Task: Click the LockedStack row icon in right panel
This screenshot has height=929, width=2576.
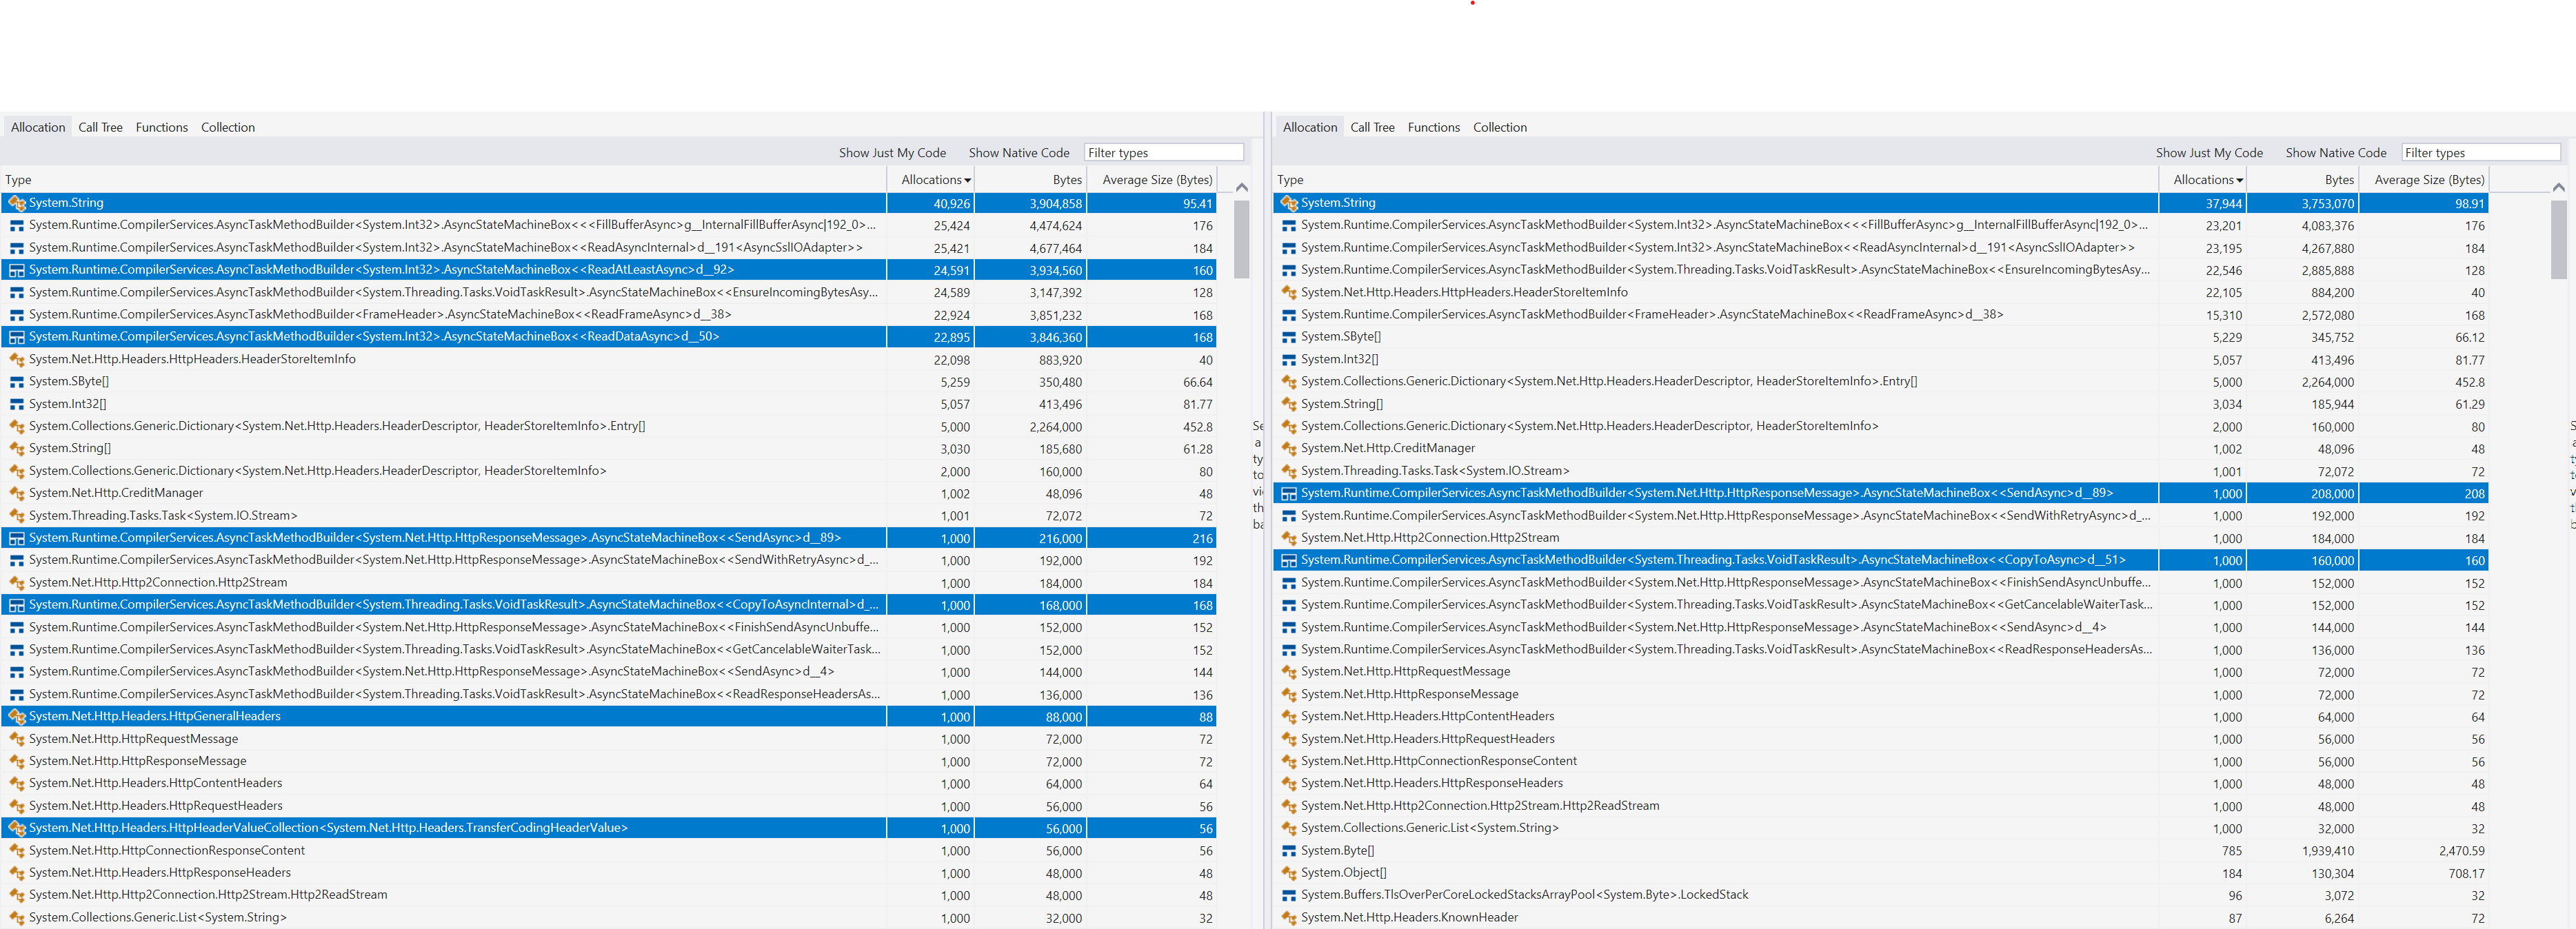Action: tap(1289, 895)
